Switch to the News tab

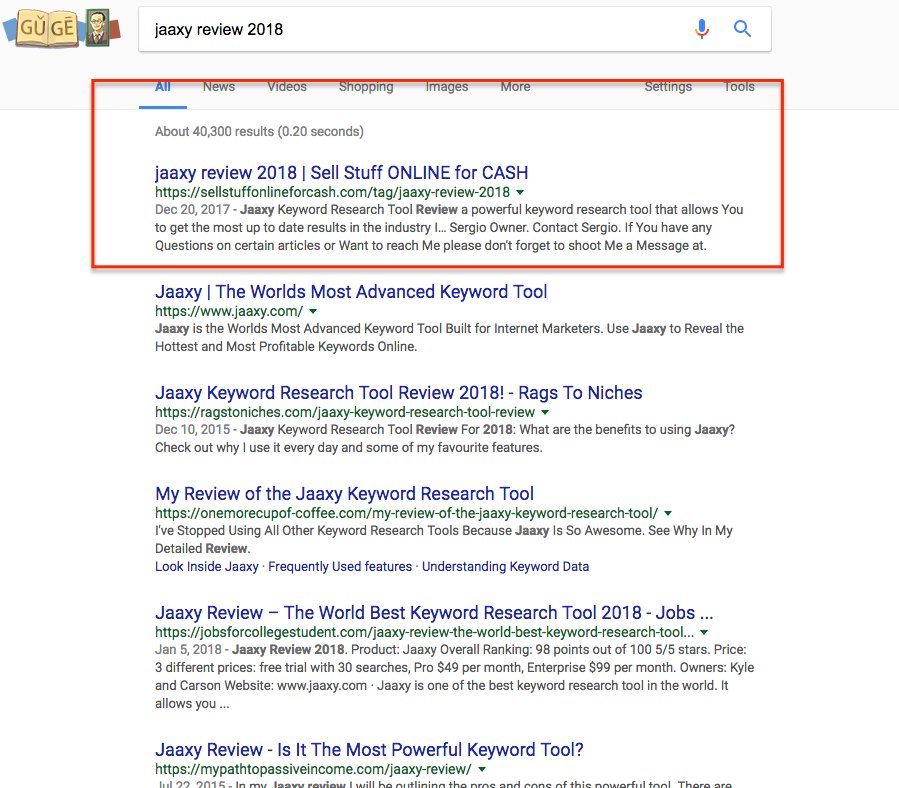click(219, 87)
